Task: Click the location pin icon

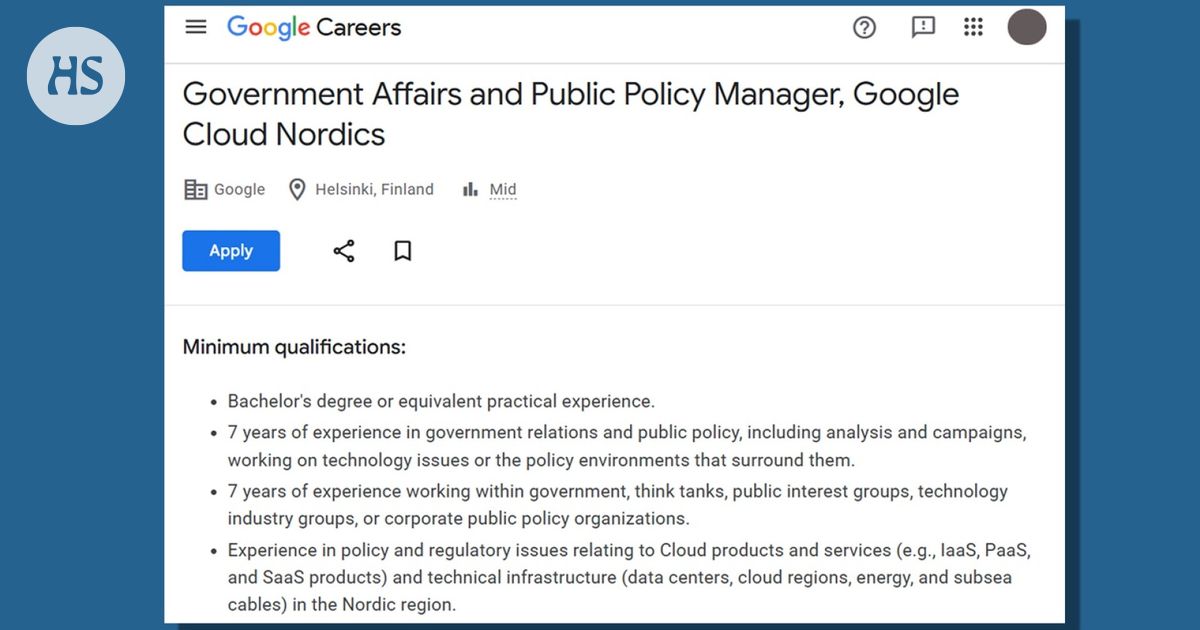Action: [x=297, y=190]
